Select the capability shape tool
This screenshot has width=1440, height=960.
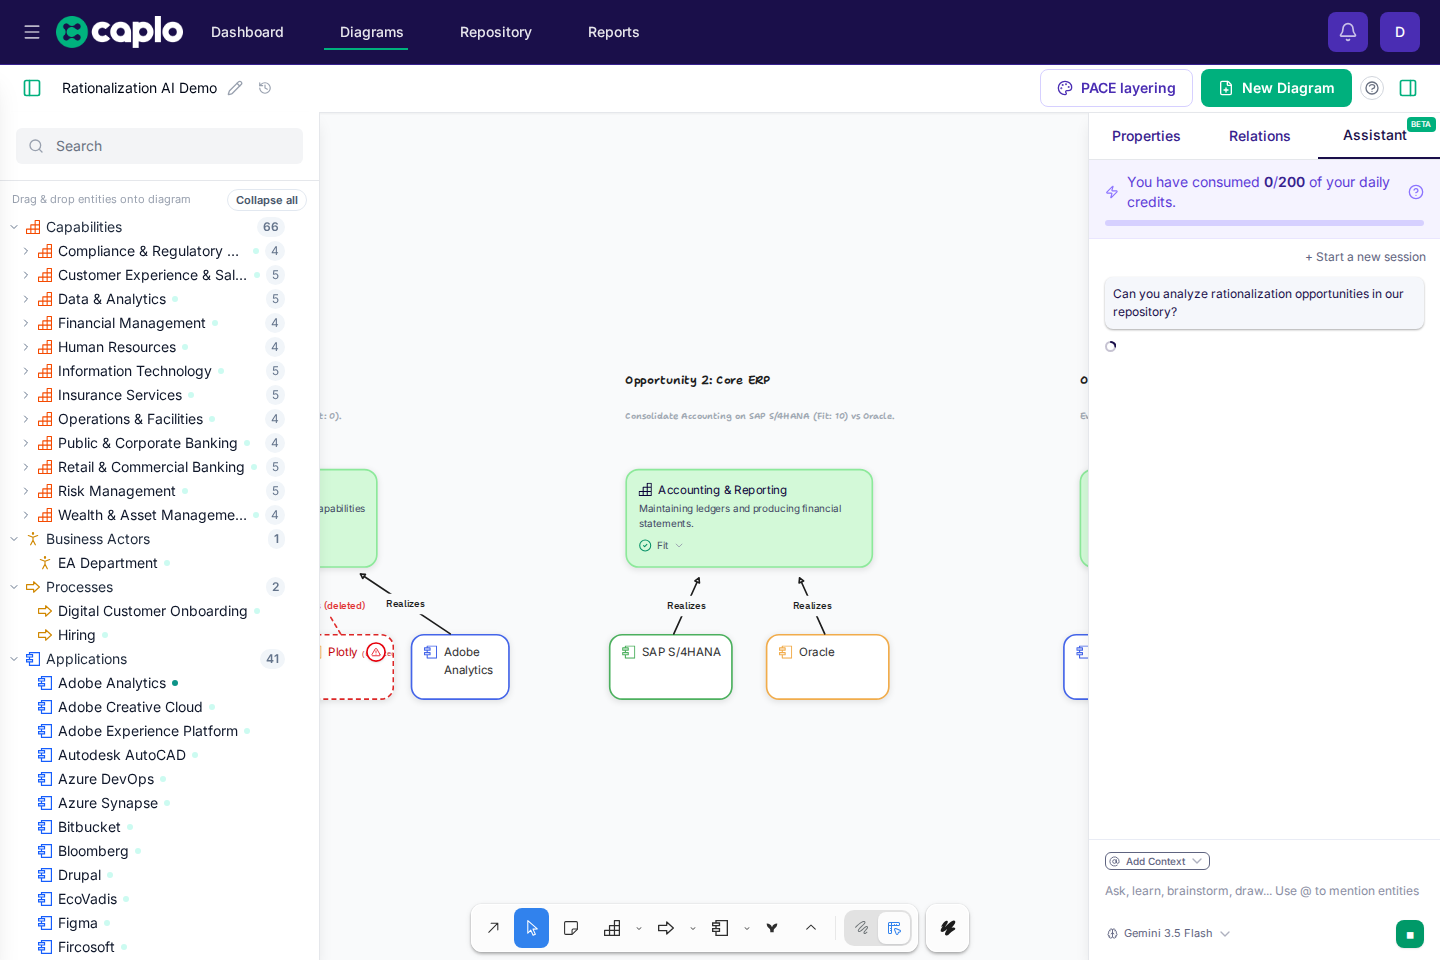click(612, 928)
